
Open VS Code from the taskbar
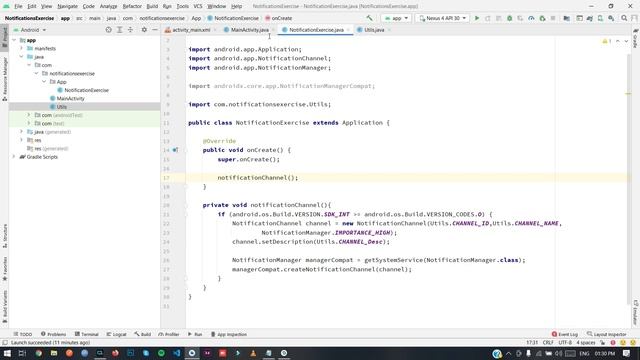click(x=177, y=353)
